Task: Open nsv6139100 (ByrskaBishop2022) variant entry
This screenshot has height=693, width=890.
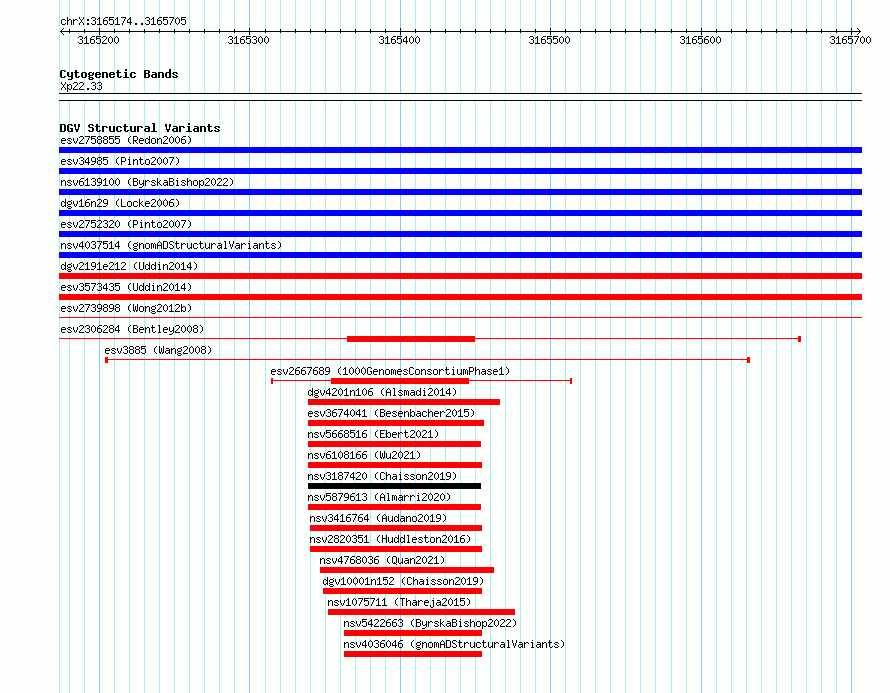Action: [x=147, y=182]
